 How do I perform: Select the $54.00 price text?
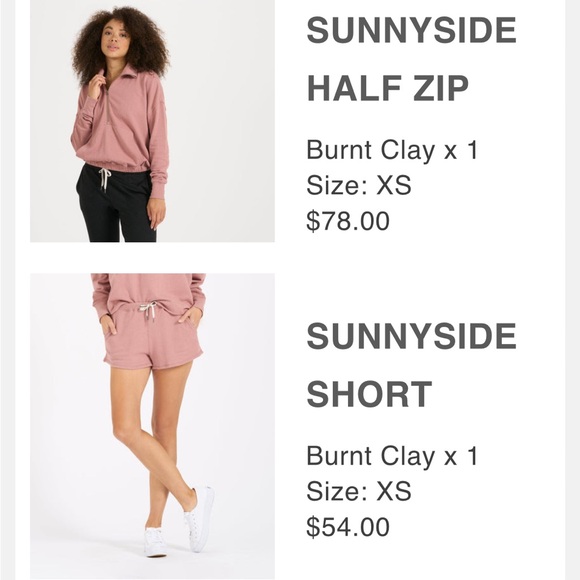[348, 527]
